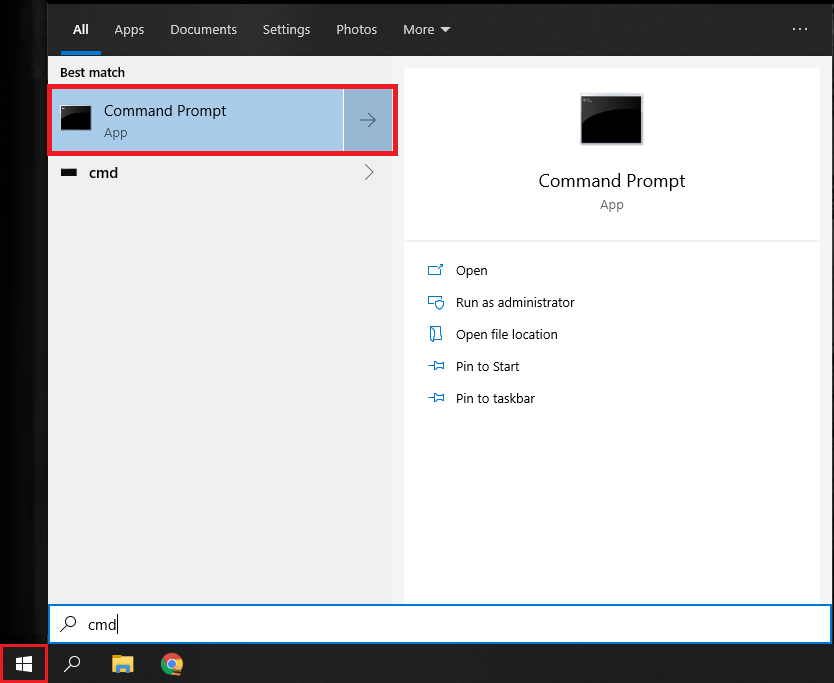The width and height of the screenshot is (834, 683).
Task: Select the Photos filter tab
Action: (x=356, y=30)
